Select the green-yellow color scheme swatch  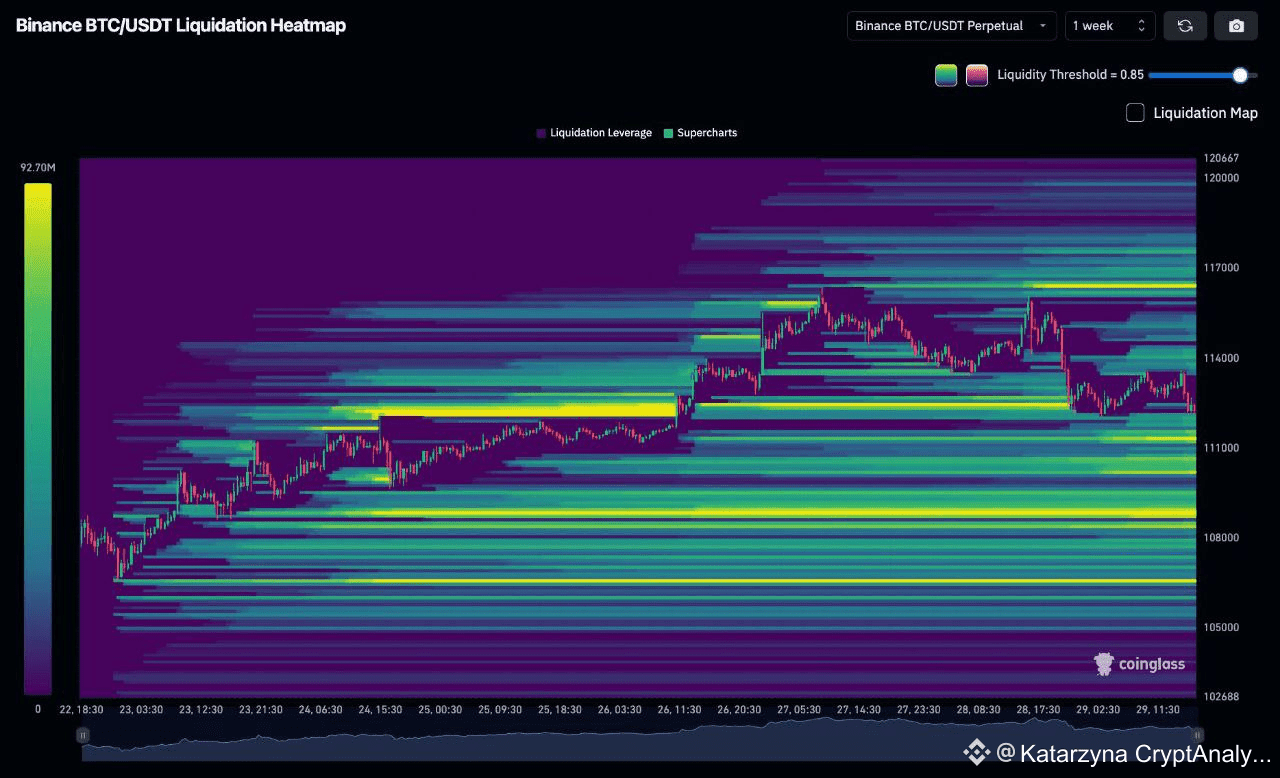[x=946, y=75]
